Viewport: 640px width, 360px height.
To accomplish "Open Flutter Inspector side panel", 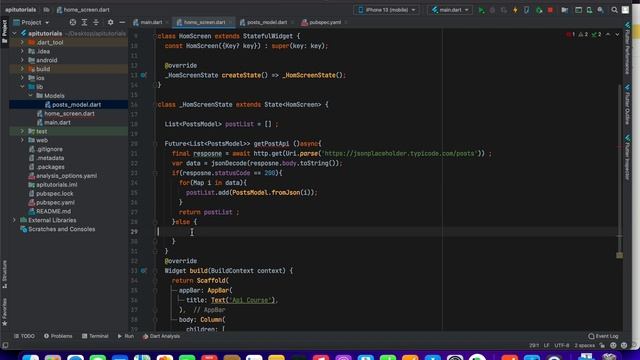I will 627,157.
